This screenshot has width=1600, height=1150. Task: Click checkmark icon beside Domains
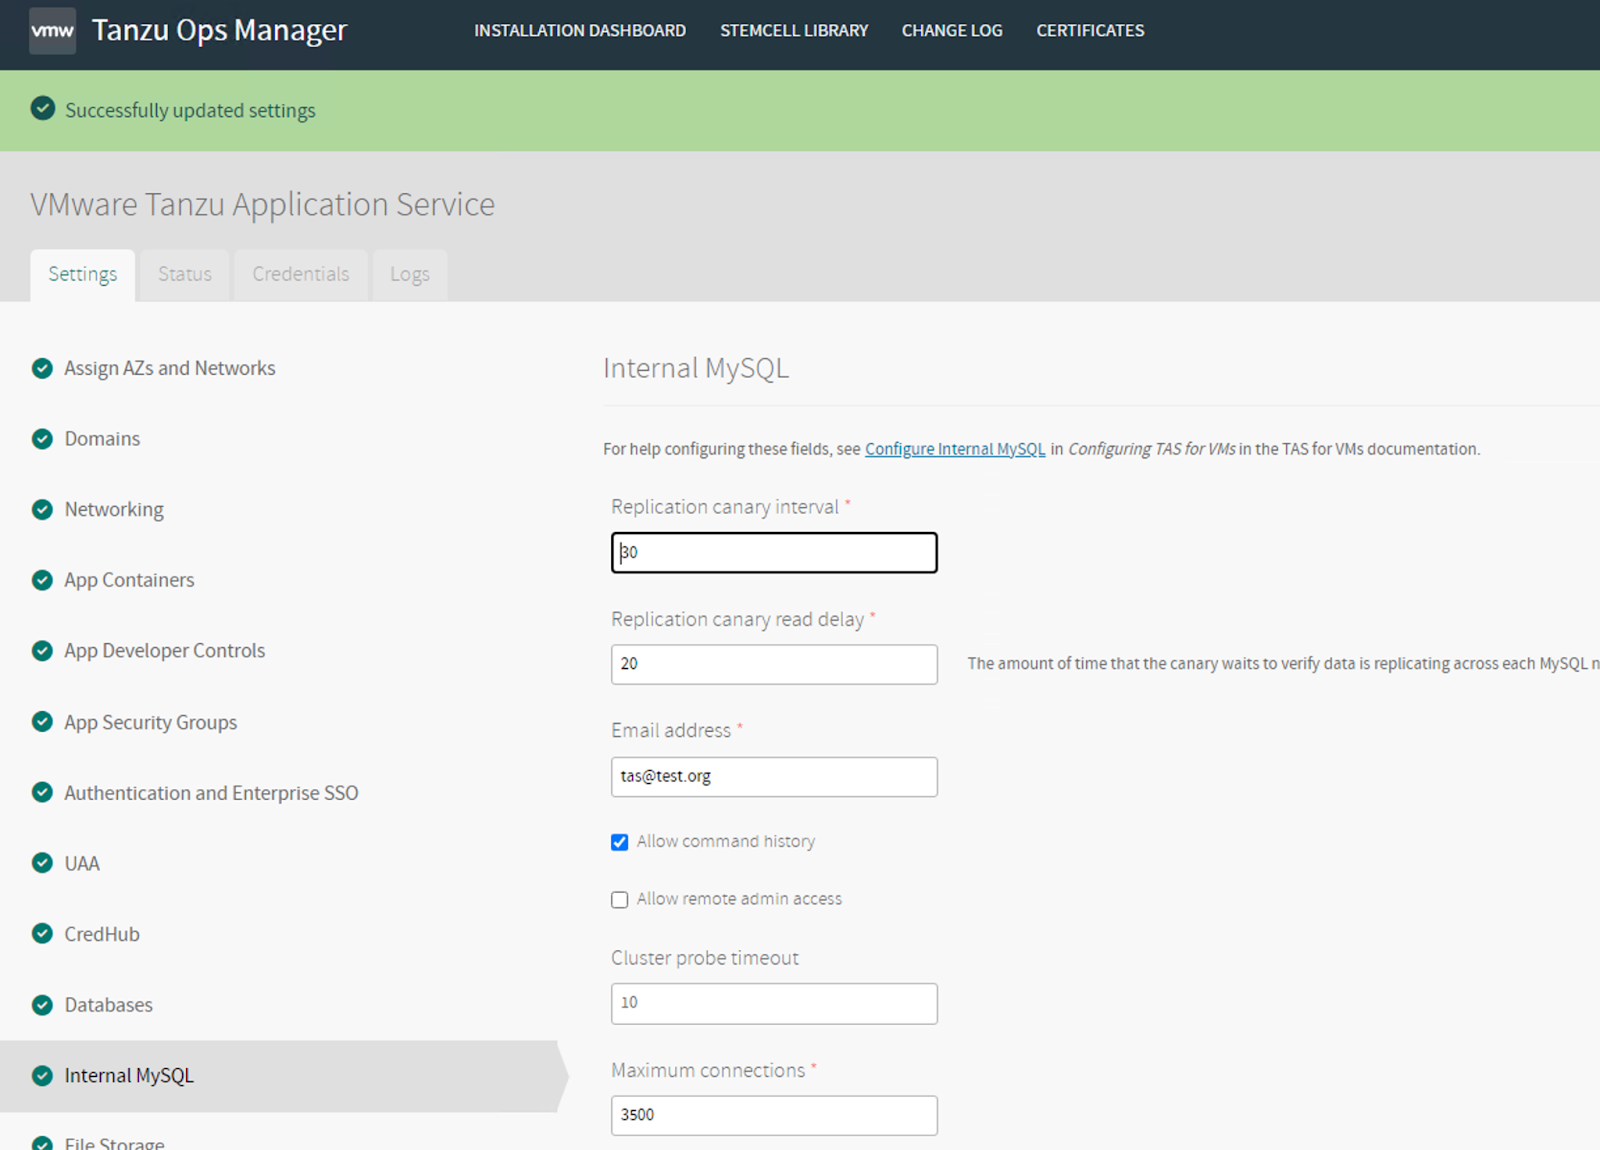point(42,438)
